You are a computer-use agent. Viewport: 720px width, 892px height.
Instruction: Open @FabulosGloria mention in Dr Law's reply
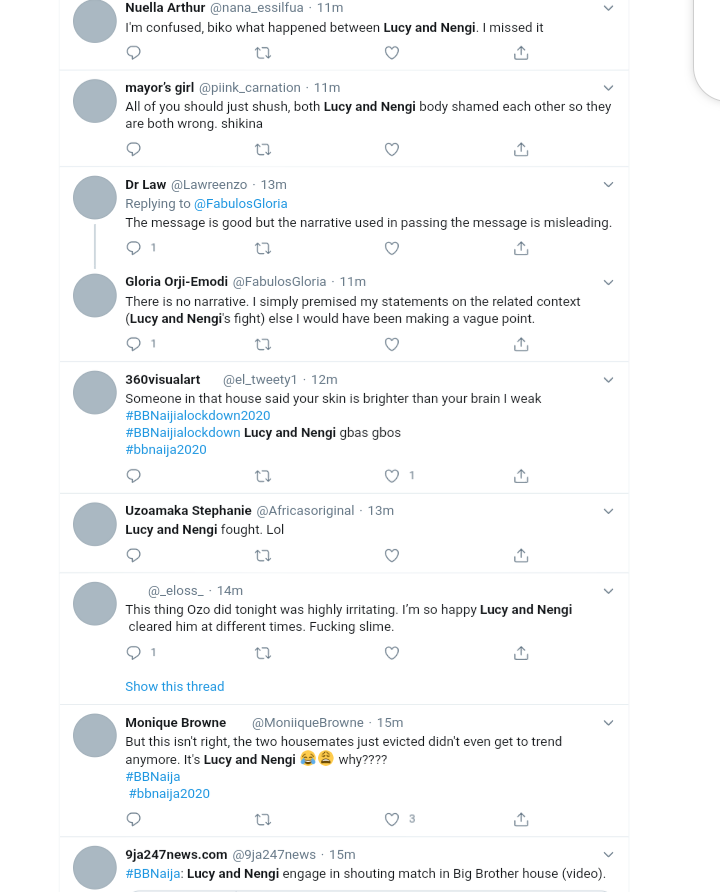(241, 204)
